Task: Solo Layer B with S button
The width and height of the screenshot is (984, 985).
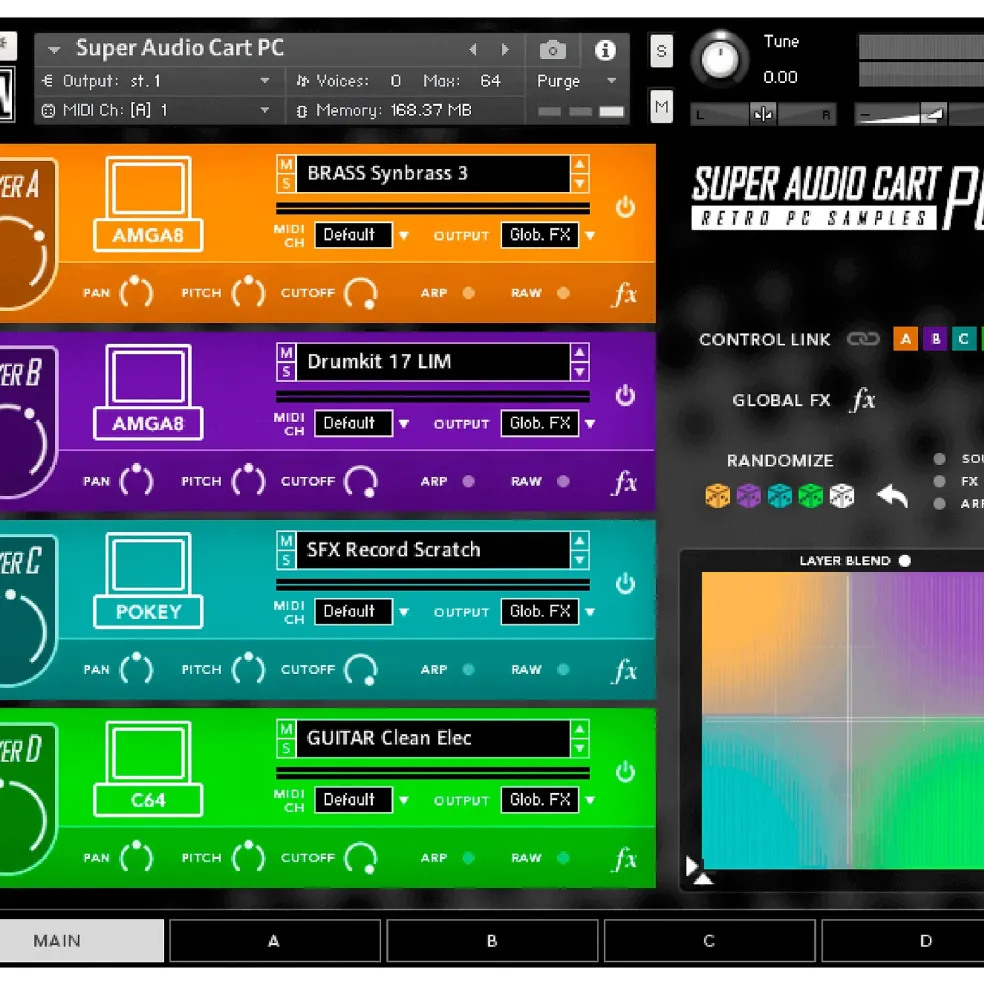Action: 286,371
